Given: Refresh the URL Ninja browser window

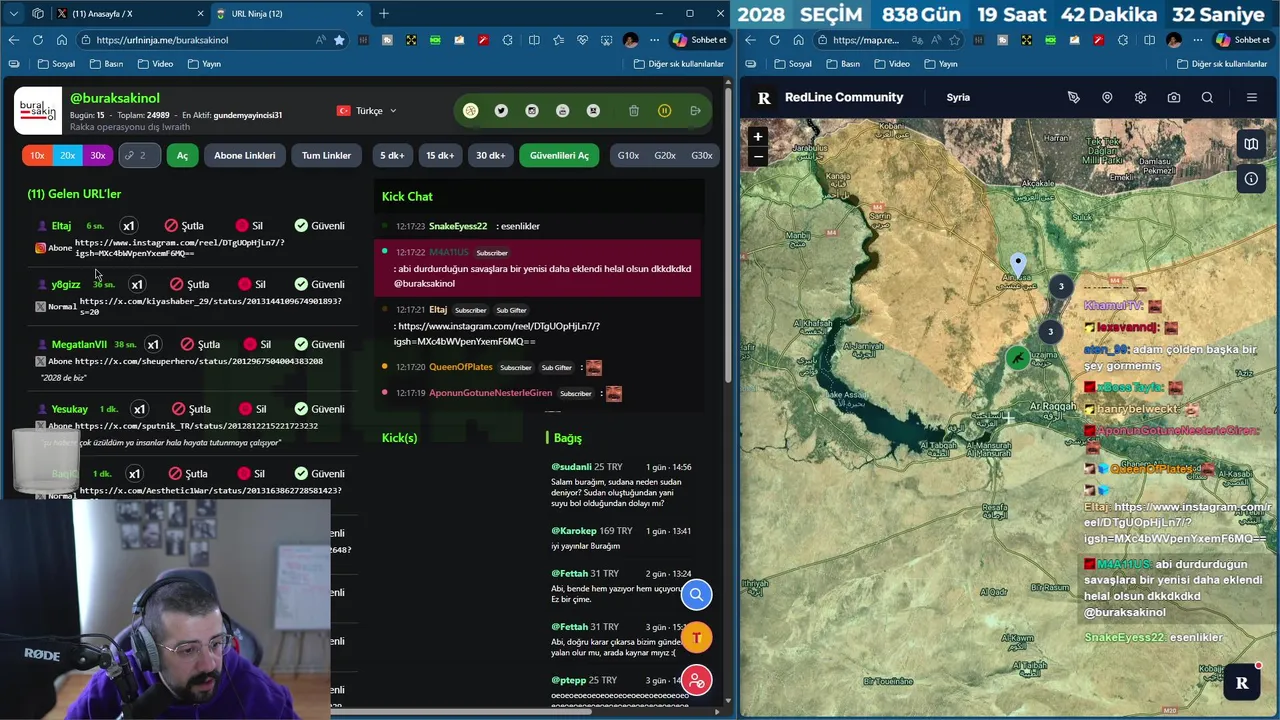Looking at the screenshot, I should (x=37, y=40).
